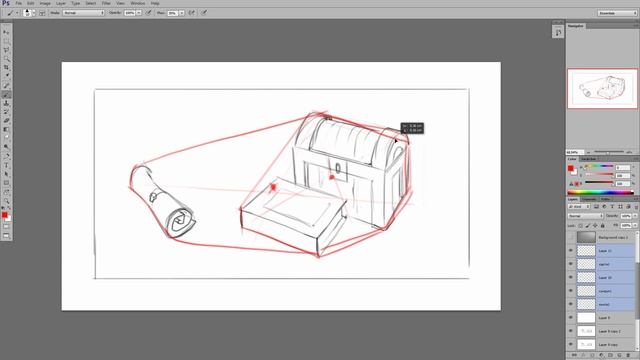Select the Path Selection tool
The width and height of the screenshot is (640, 360).
pyautogui.click(x=6, y=174)
